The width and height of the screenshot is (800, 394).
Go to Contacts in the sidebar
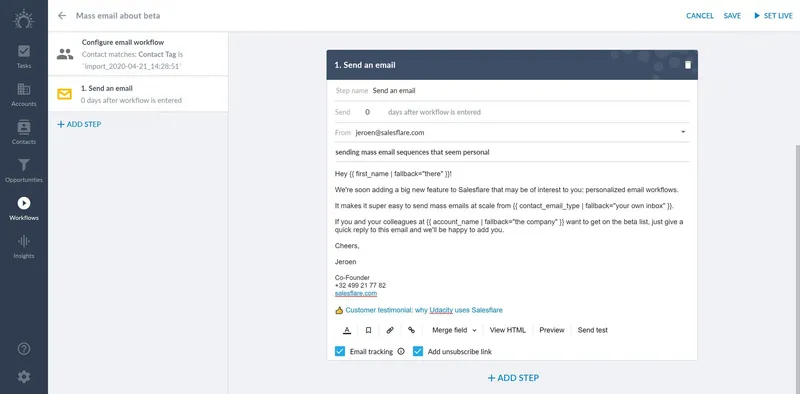click(23, 133)
